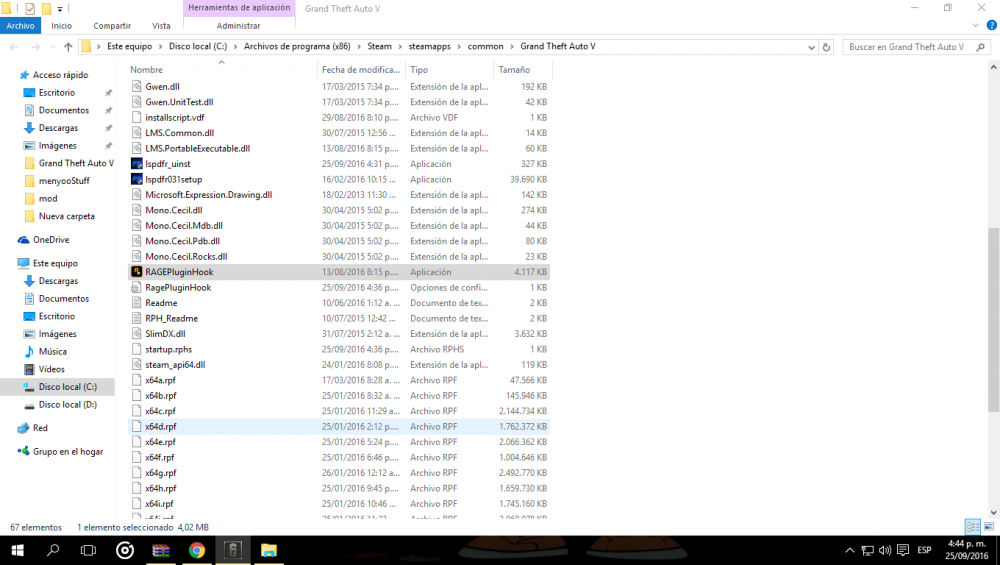Navigate up one folder level
Screen dimensions: 1000x565
(68, 47)
